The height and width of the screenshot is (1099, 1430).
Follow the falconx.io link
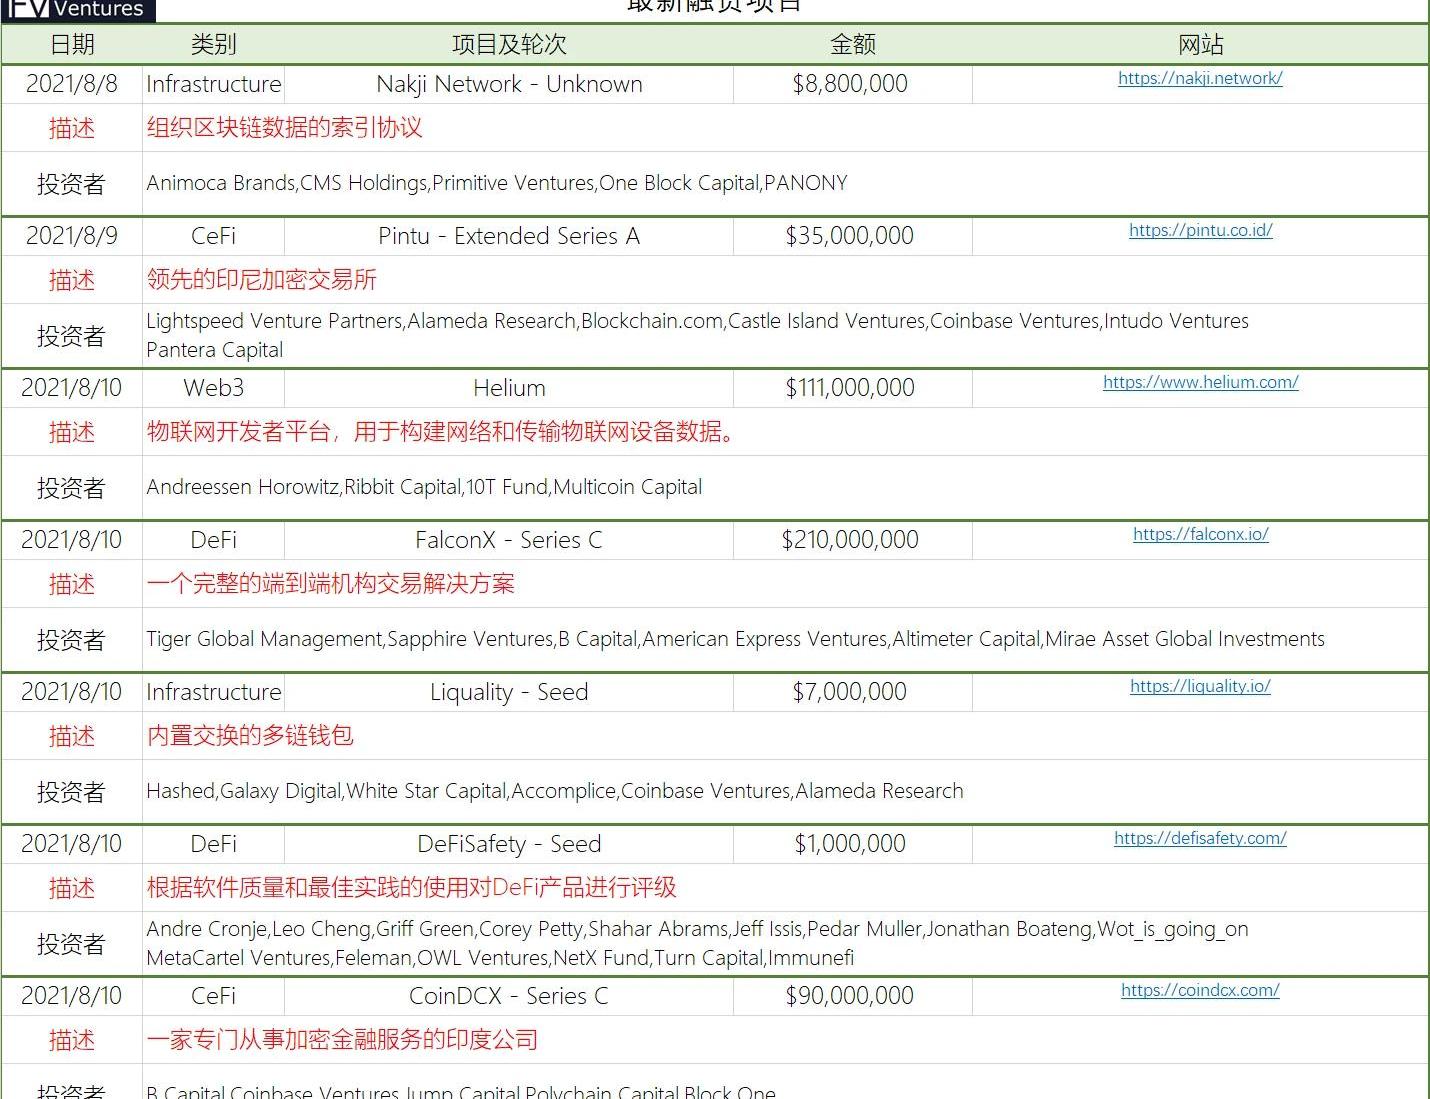pyautogui.click(x=1200, y=534)
